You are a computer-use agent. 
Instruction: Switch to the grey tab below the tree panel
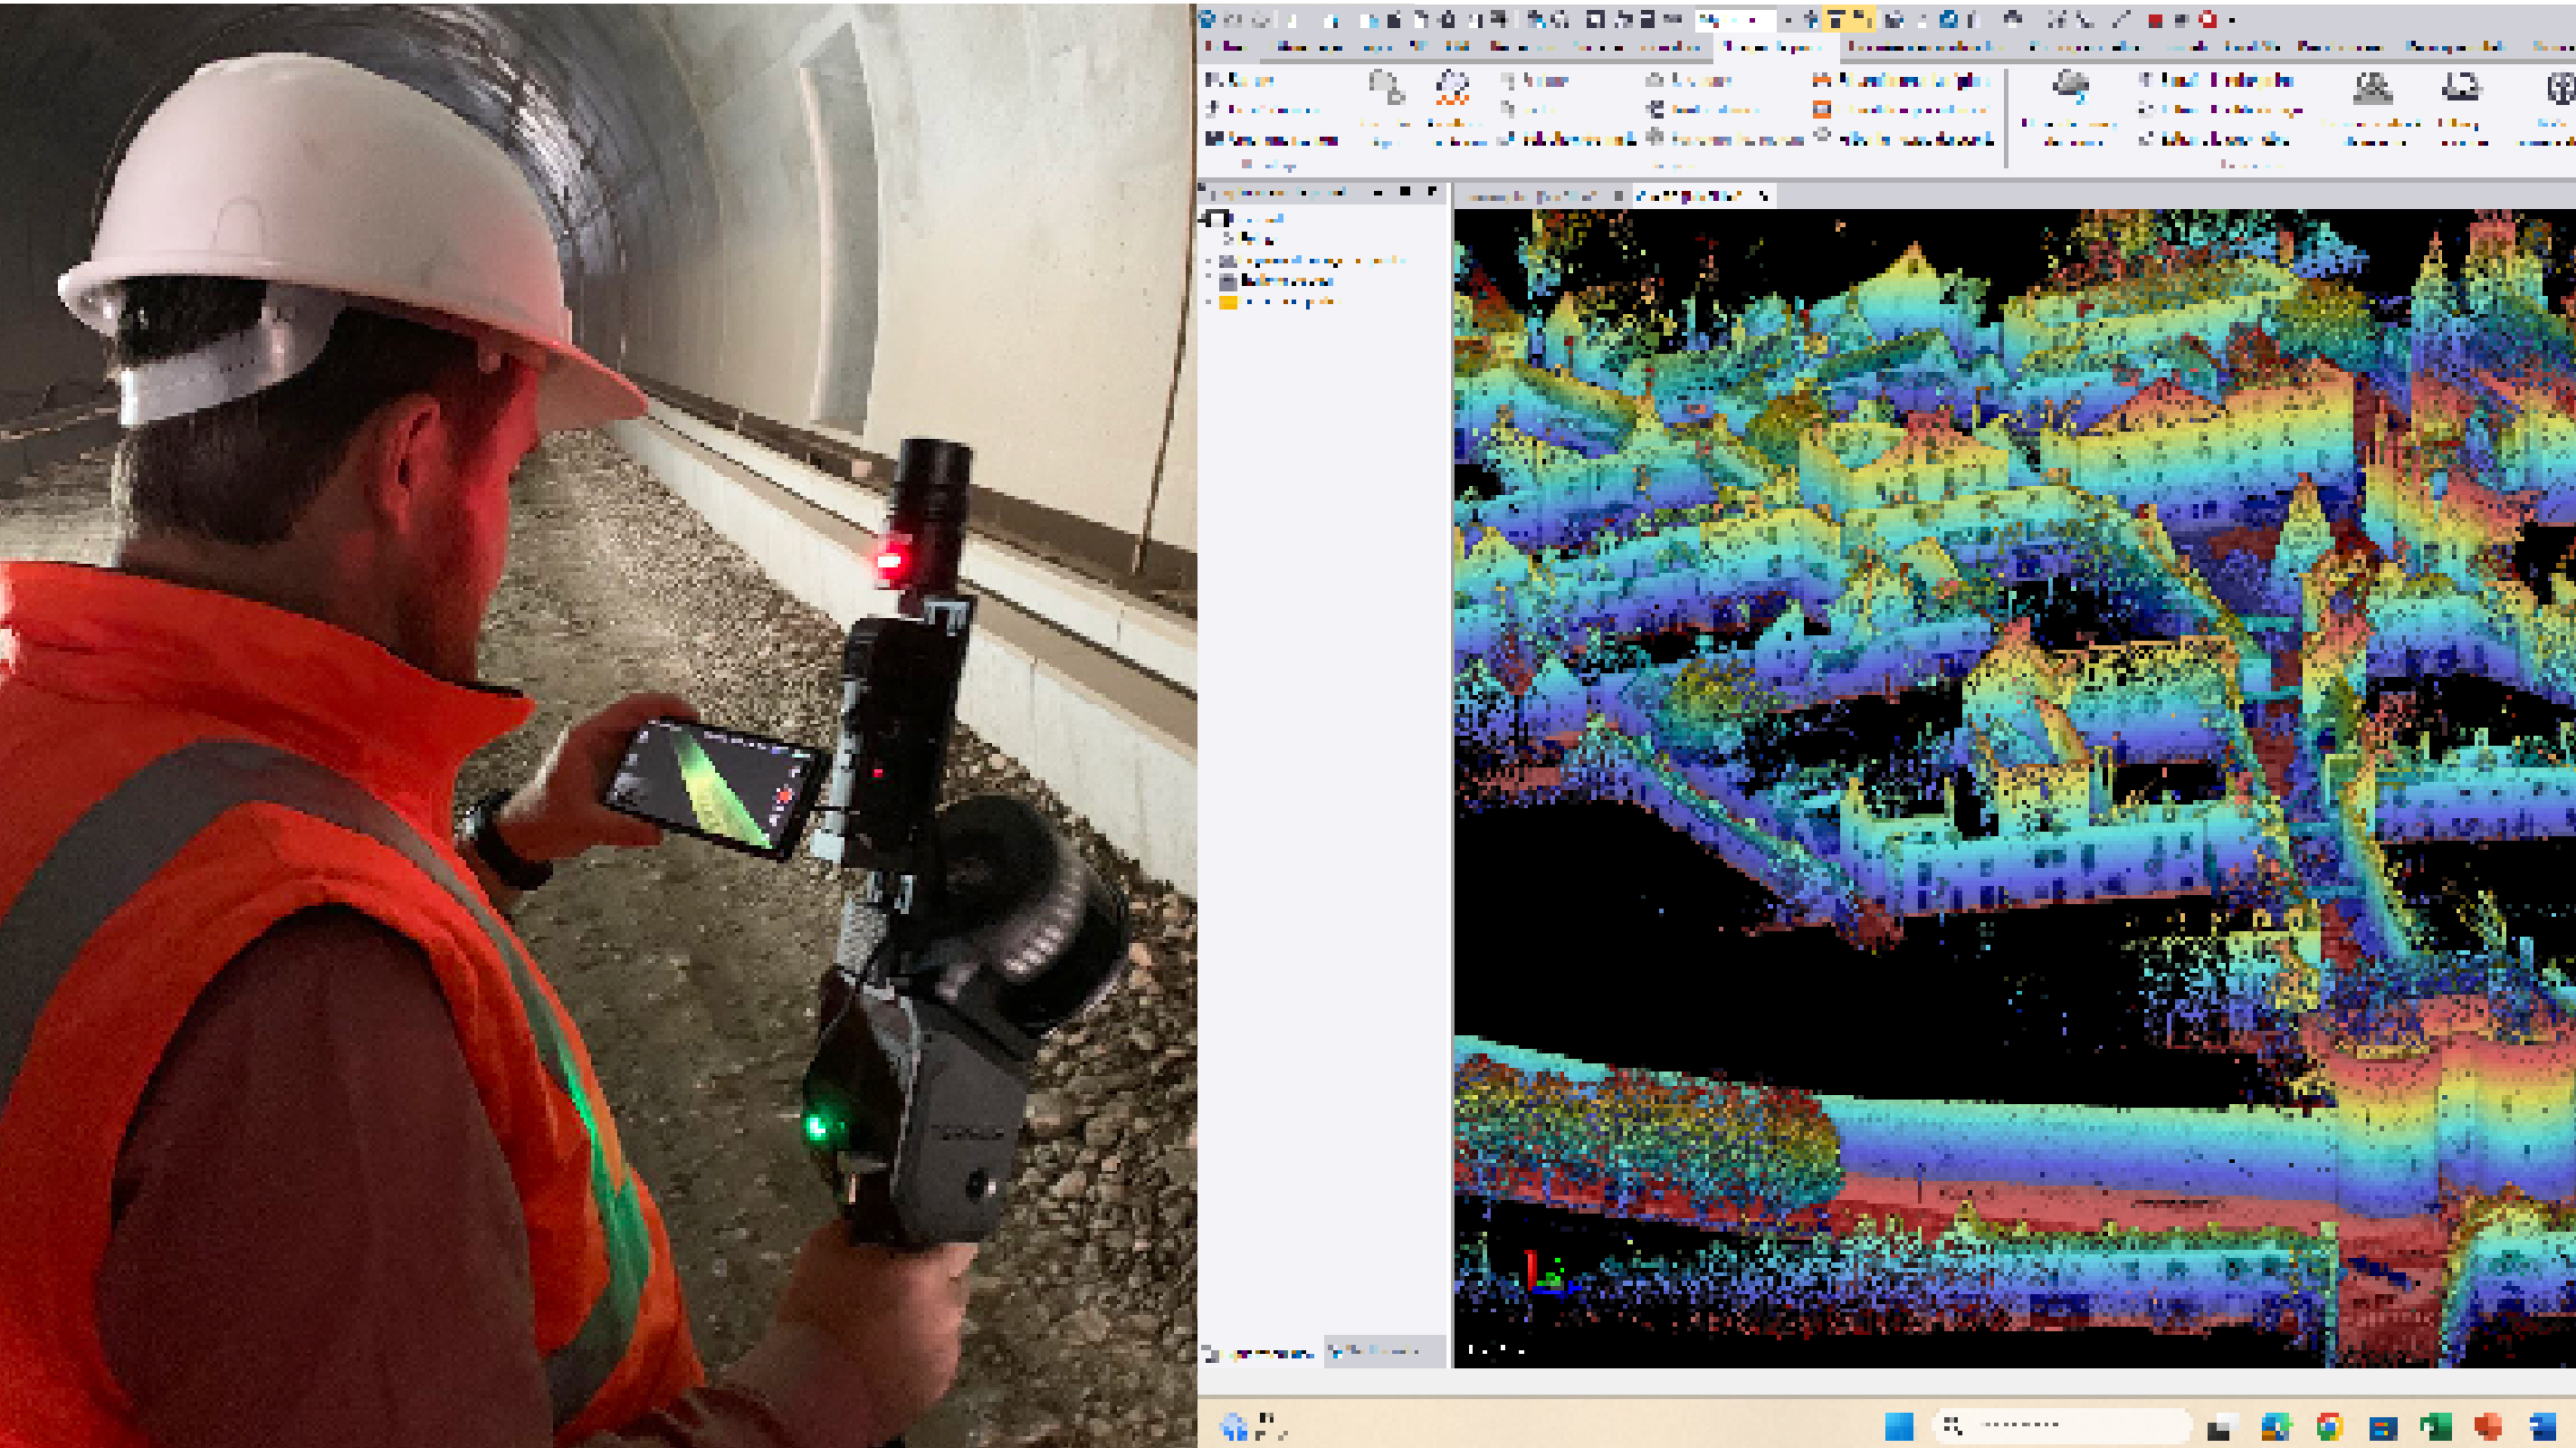point(1384,1352)
